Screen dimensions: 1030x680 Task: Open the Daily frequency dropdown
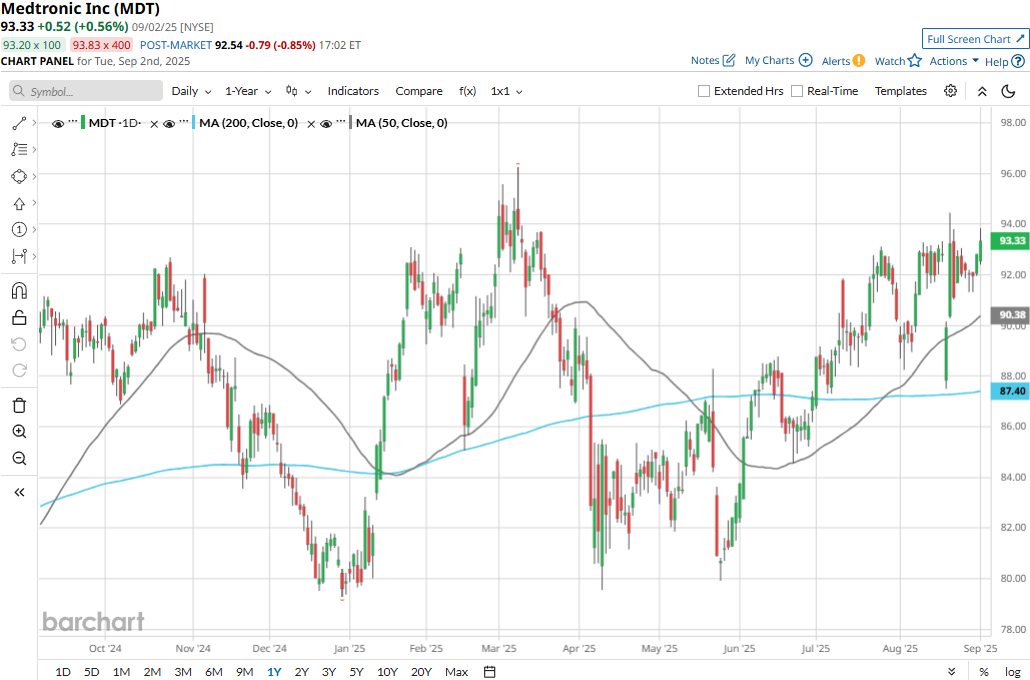click(x=191, y=91)
